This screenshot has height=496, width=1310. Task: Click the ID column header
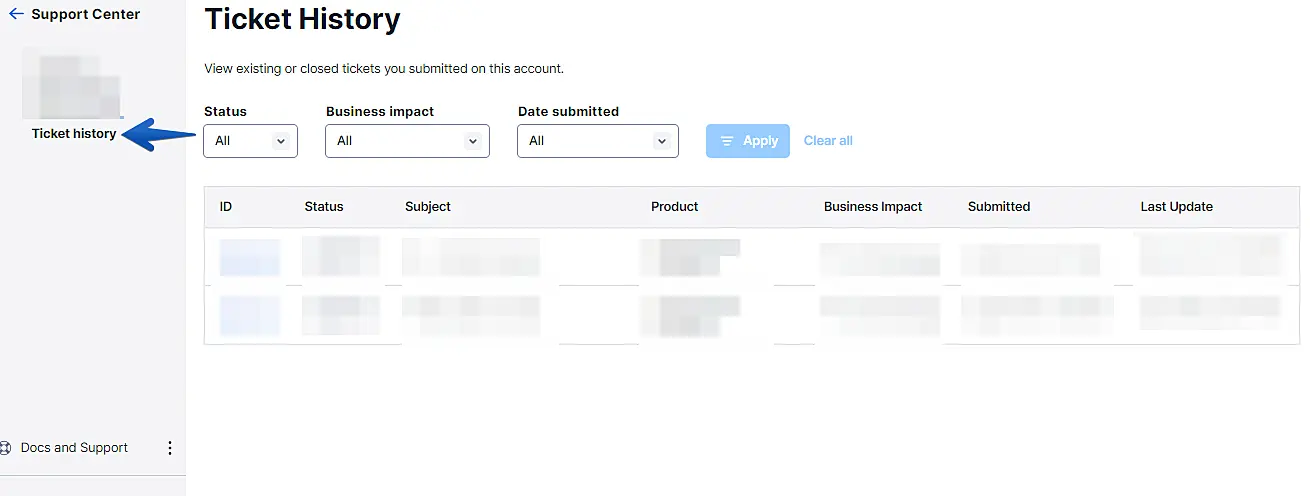click(x=226, y=207)
